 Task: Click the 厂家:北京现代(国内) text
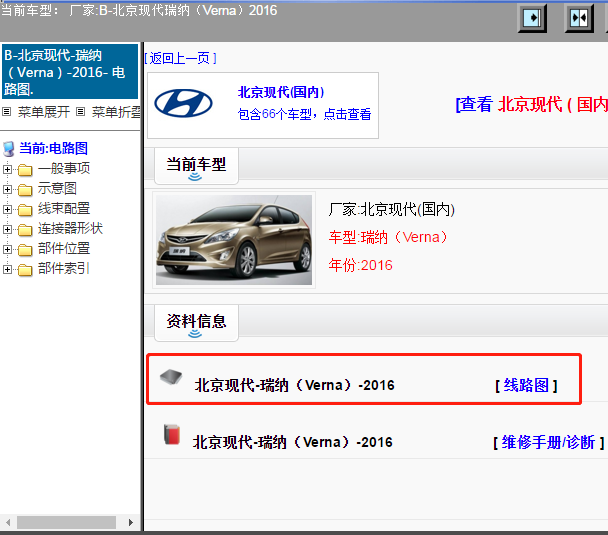click(x=392, y=210)
